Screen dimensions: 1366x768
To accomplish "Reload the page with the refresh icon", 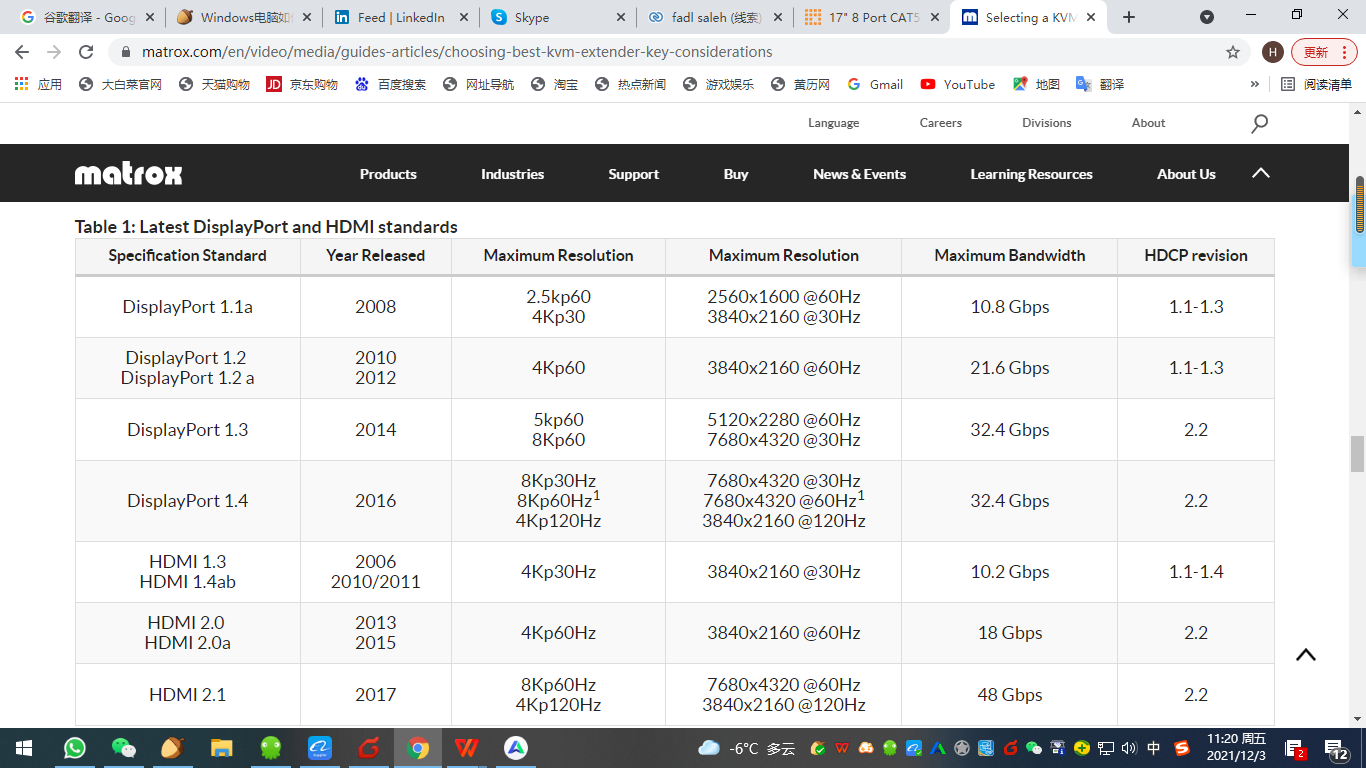I will pyautogui.click(x=86, y=52).
